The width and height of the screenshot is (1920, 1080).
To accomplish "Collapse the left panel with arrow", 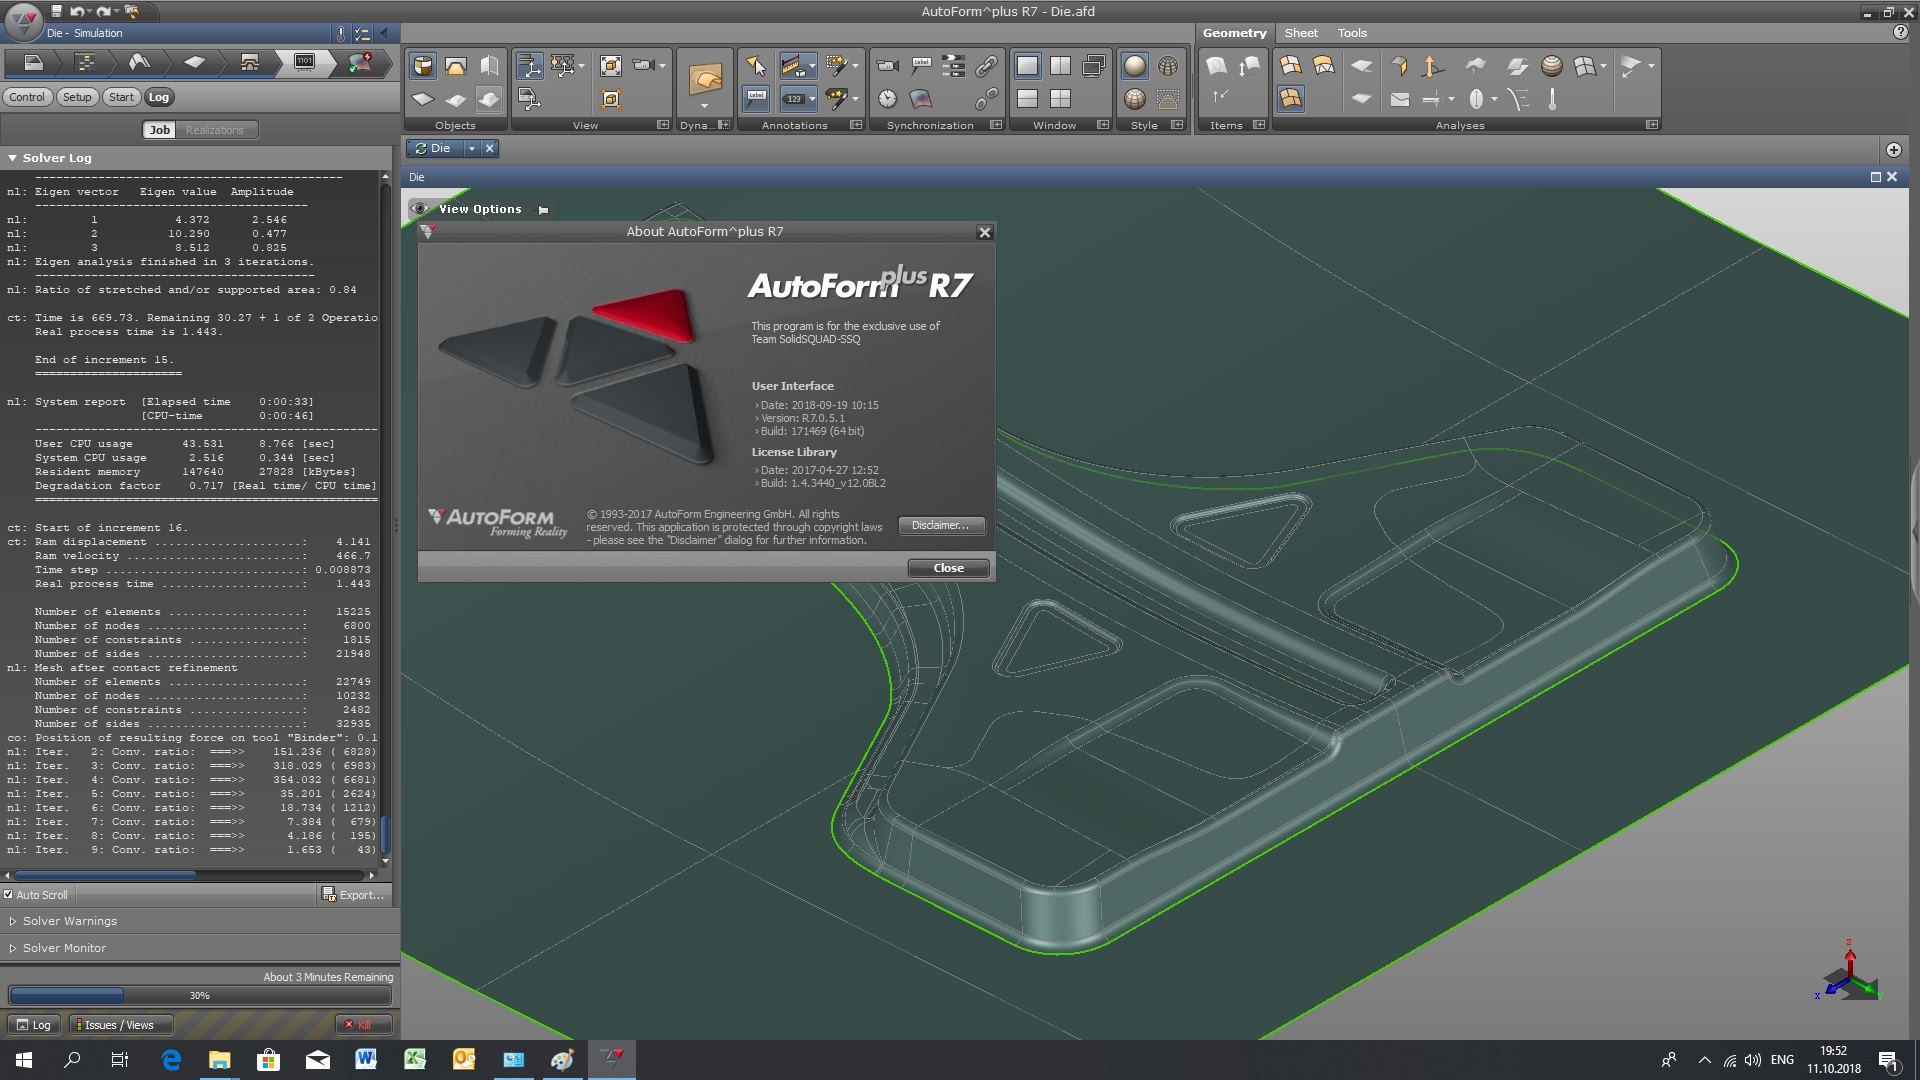I will [x=385, y=33].
